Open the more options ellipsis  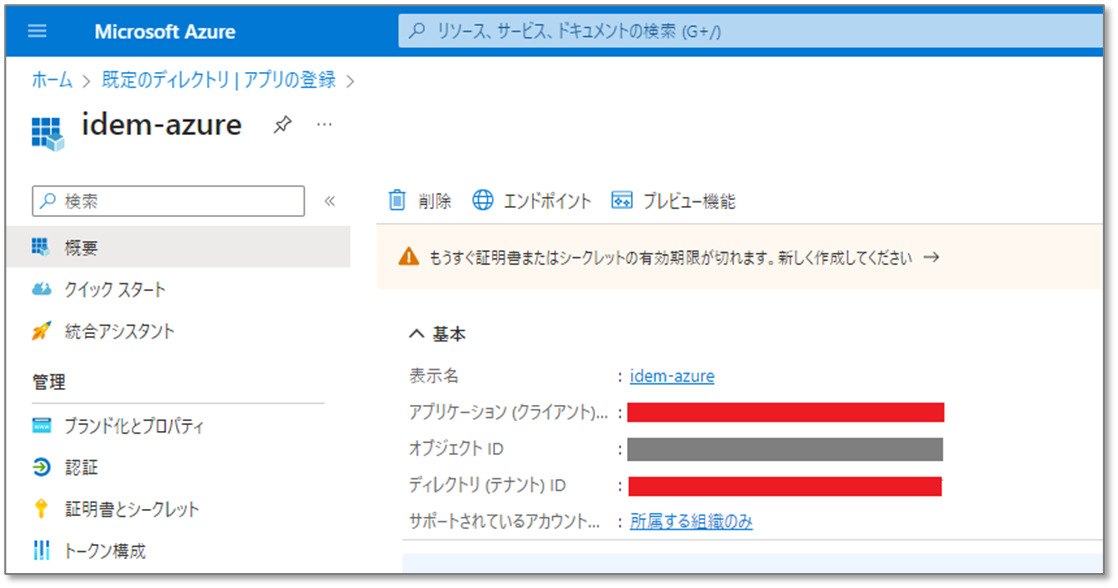tap(324, 125)
